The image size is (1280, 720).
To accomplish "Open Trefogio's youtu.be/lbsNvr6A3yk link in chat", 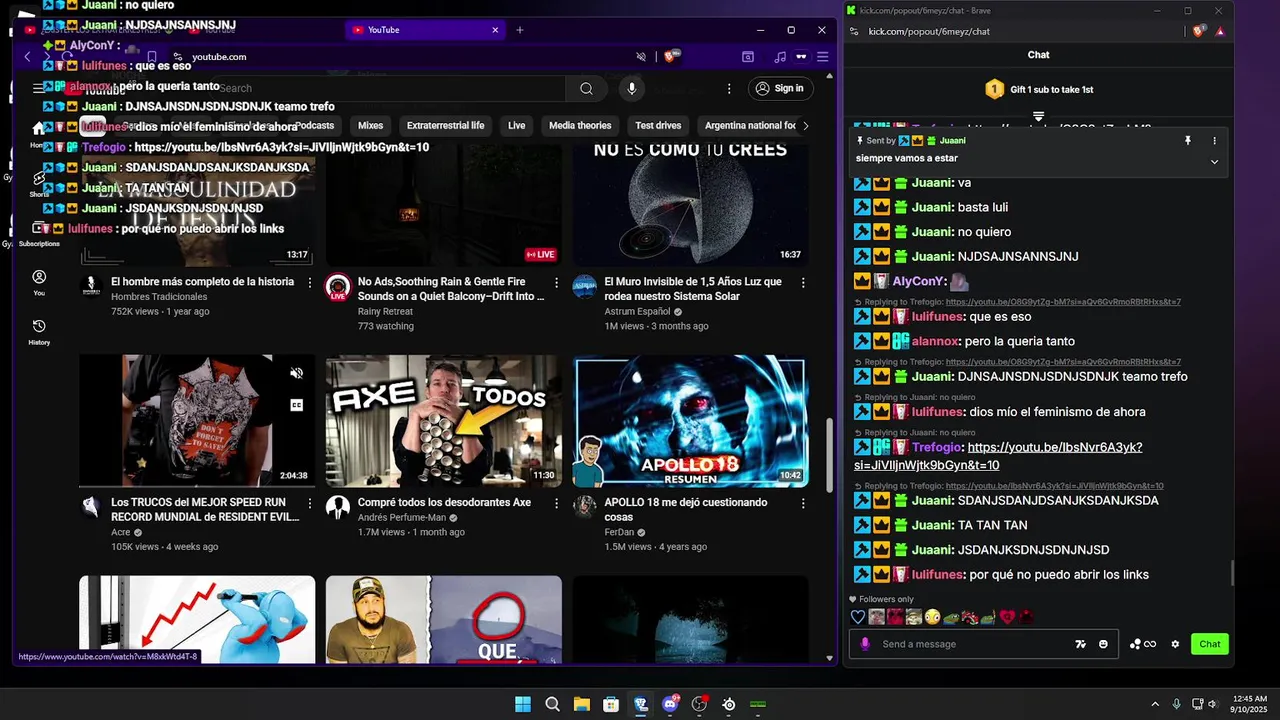I will pos(998,456).
